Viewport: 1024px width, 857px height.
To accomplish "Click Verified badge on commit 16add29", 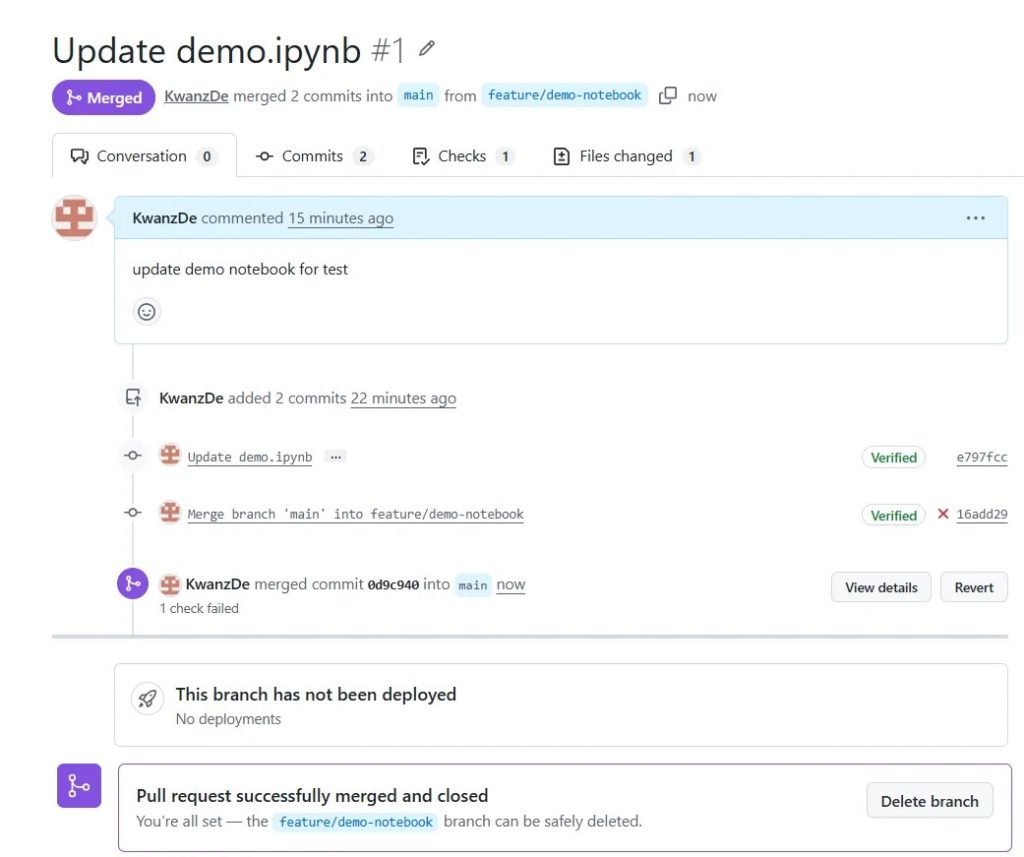I will click(893, 515).
